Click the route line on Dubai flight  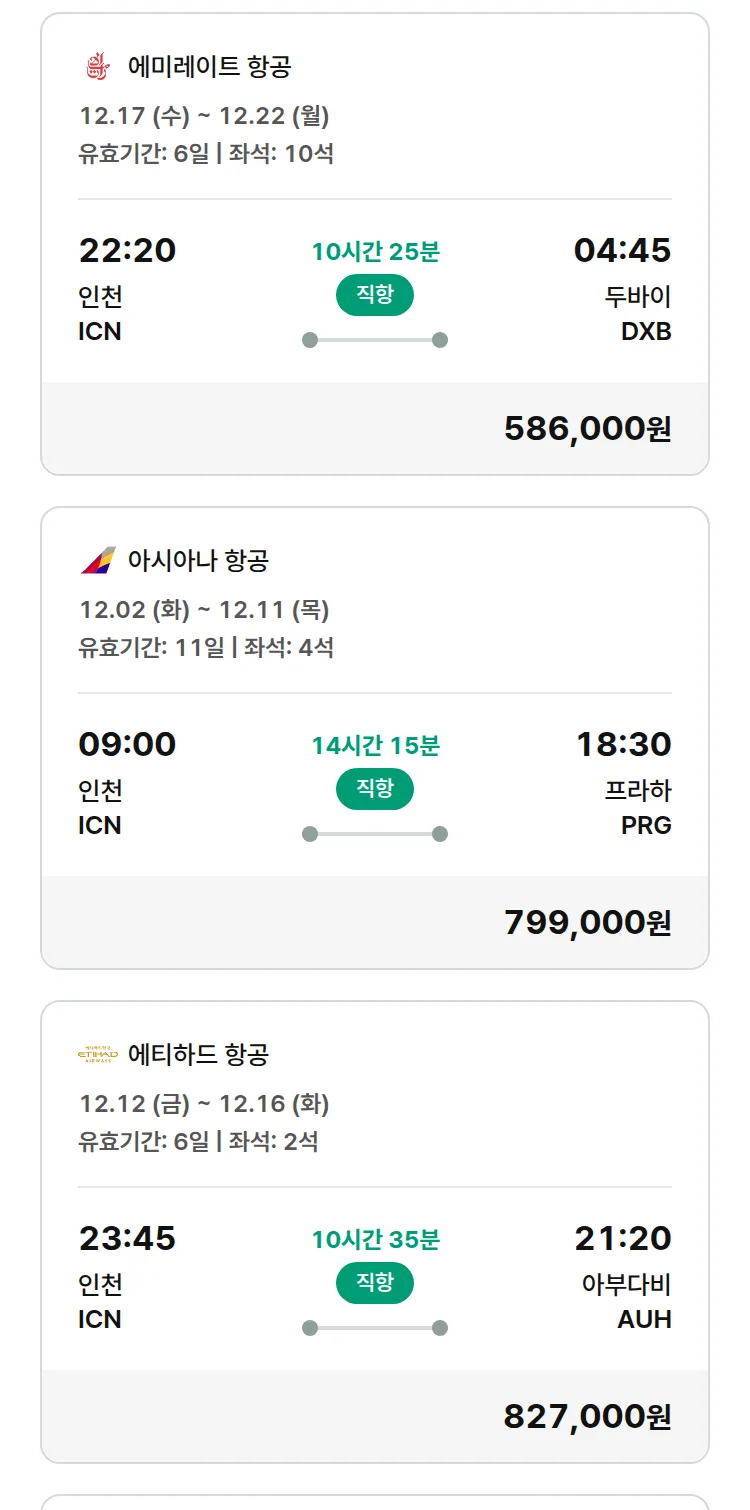375,340
